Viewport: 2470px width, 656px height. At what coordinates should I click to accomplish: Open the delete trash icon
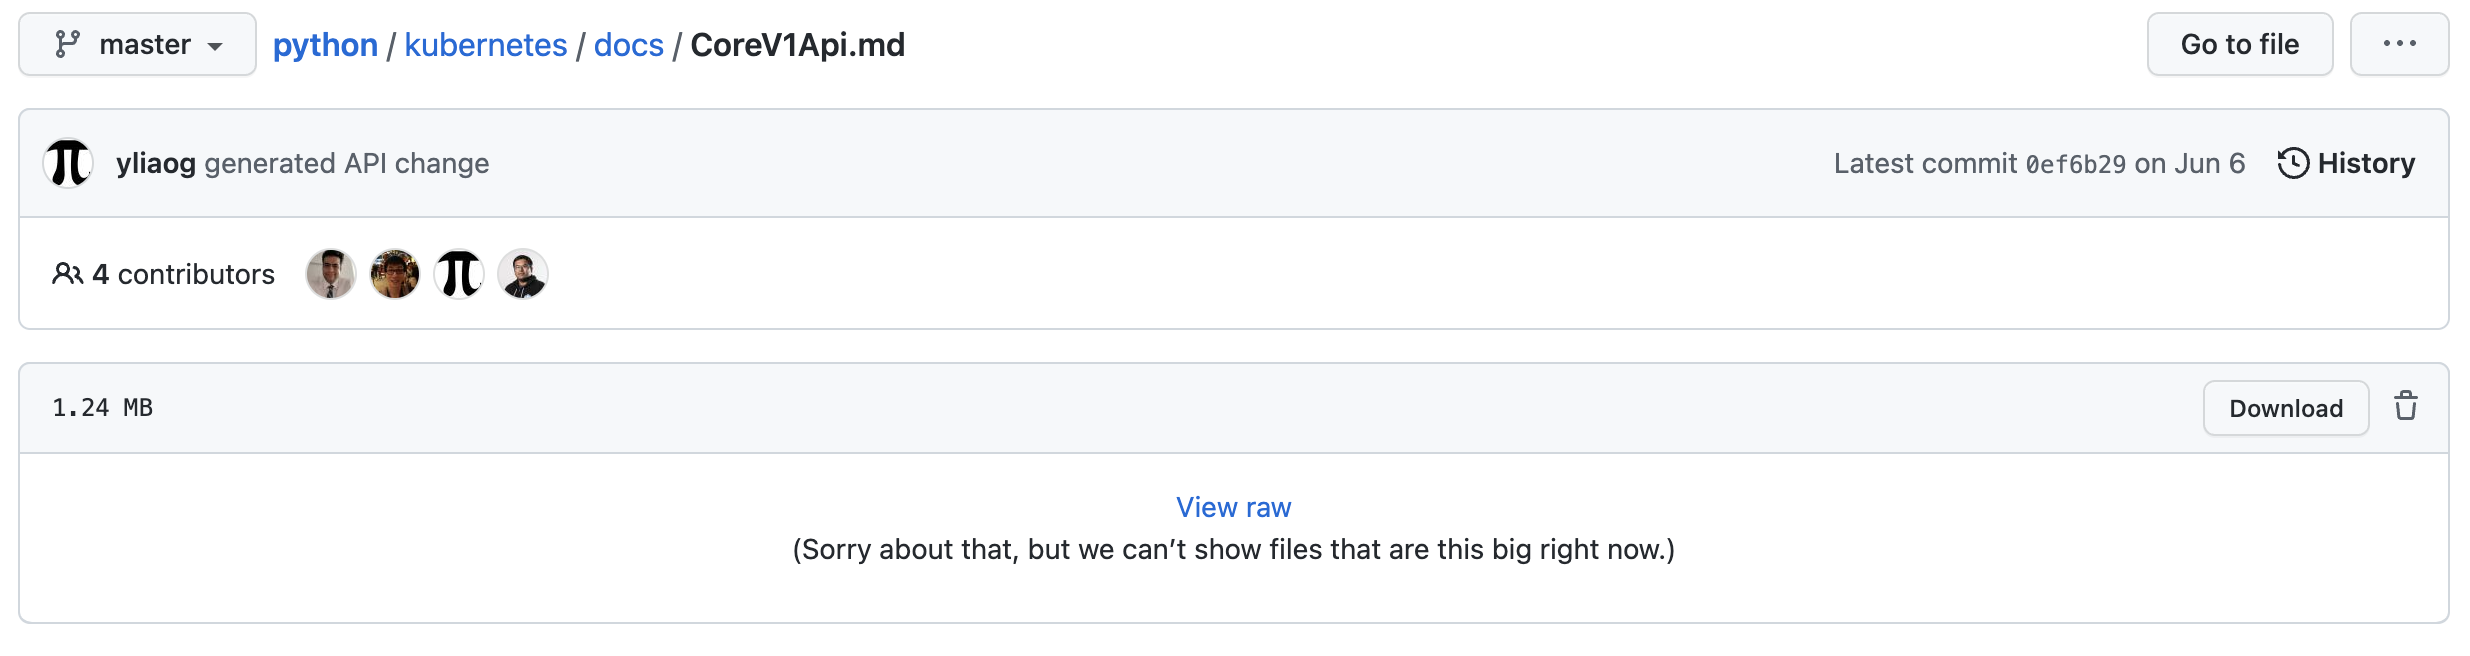click(x=2406, y=407)
